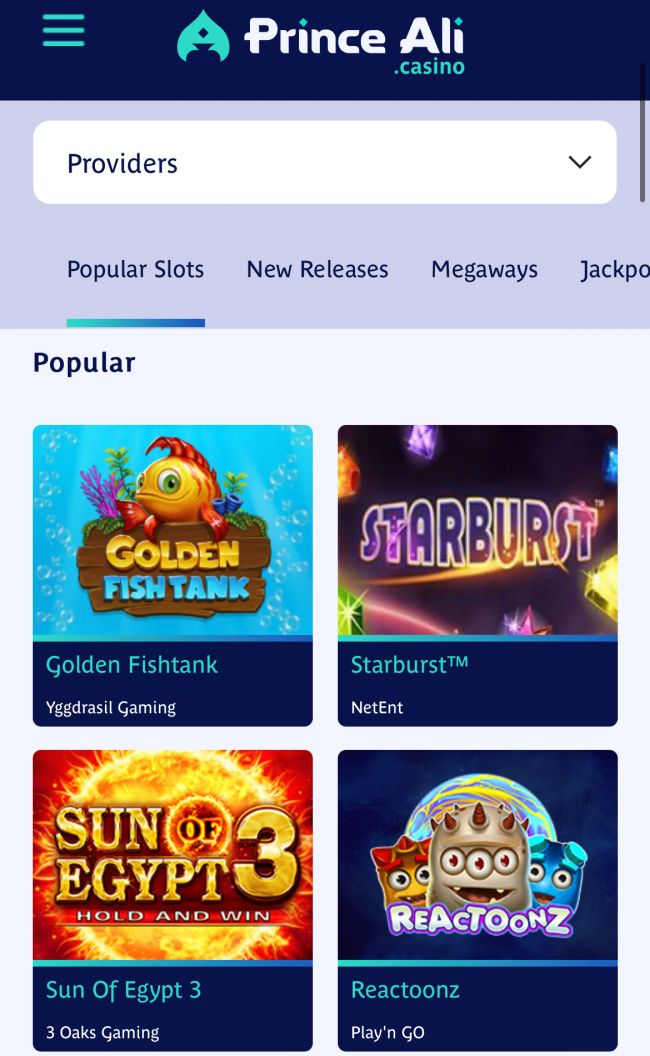
Task: Click the Prince Ali crown logo icon
Action: [x=203, y=37]
